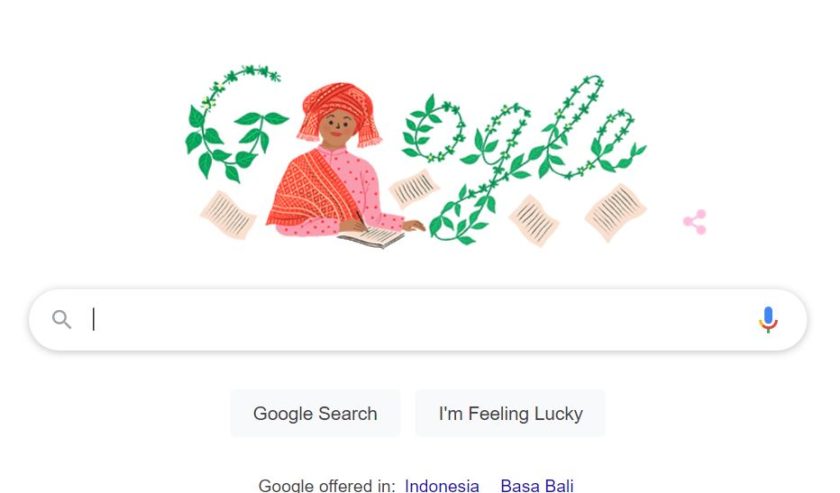Activate the voice search microphone icon

[x=768, y=319]
